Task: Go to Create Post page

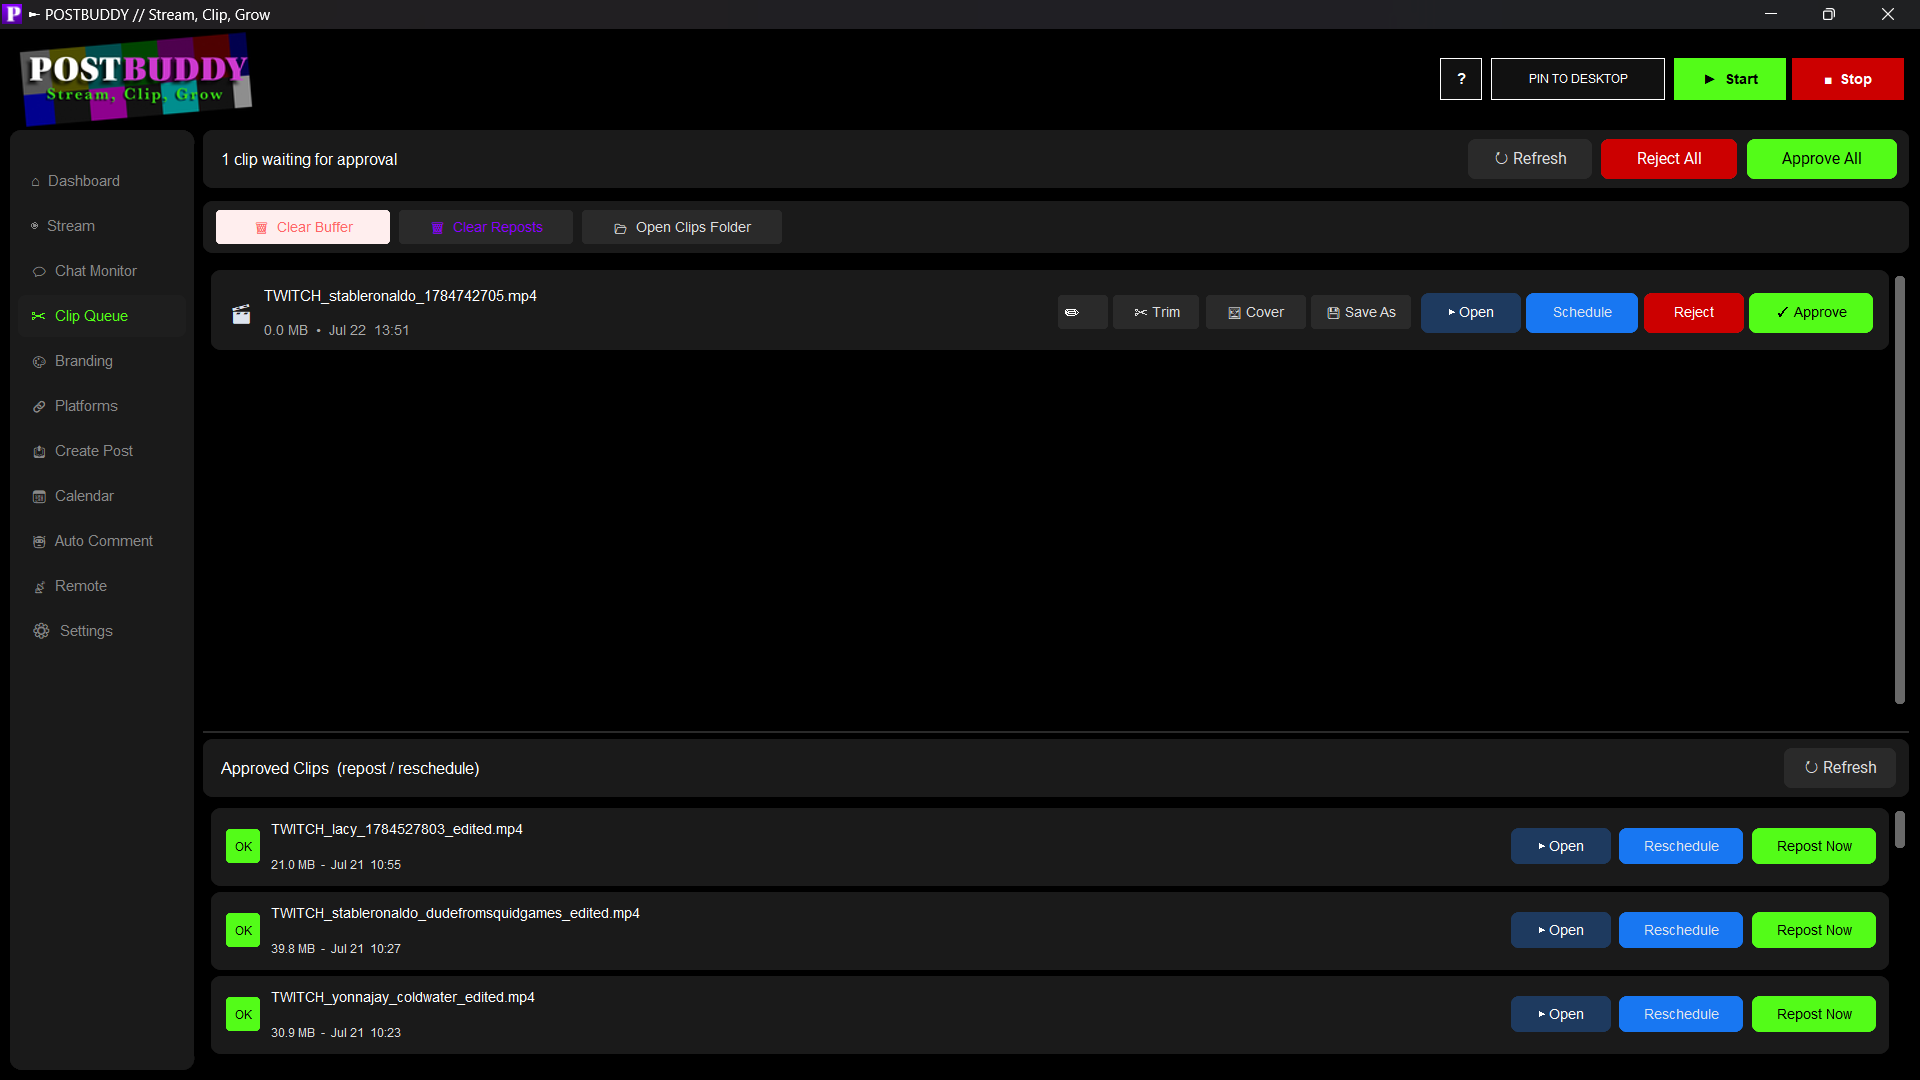Action: click(102, 451)
